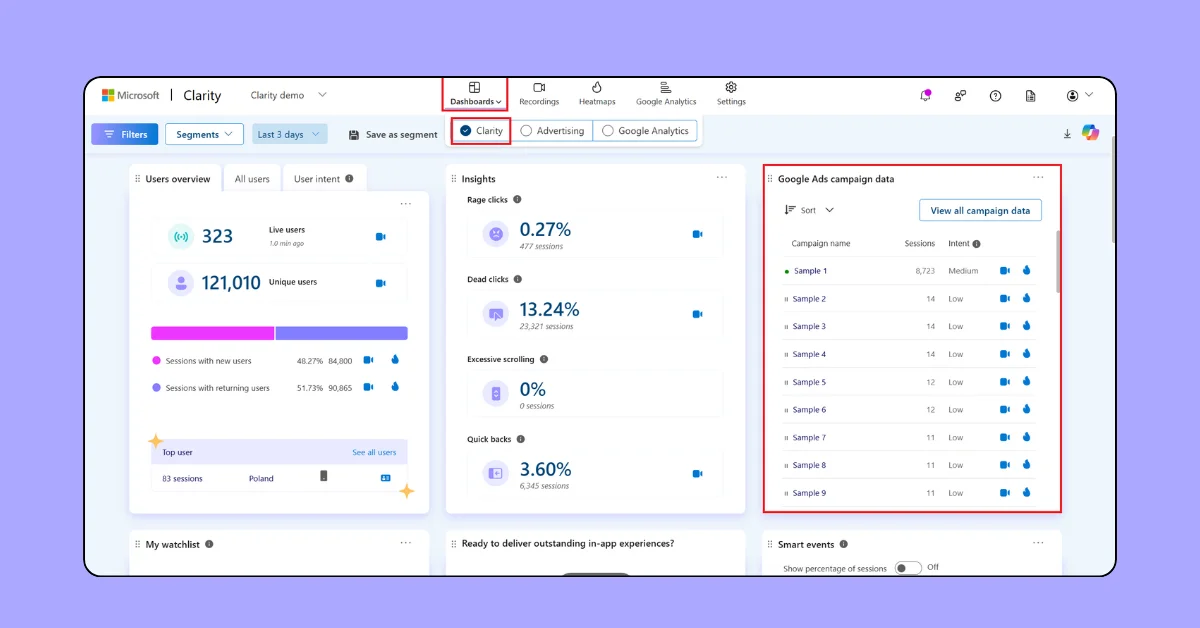Screen dimensions: 1200x628
Task: View recordings of unique users
Action: click(381, 283)
